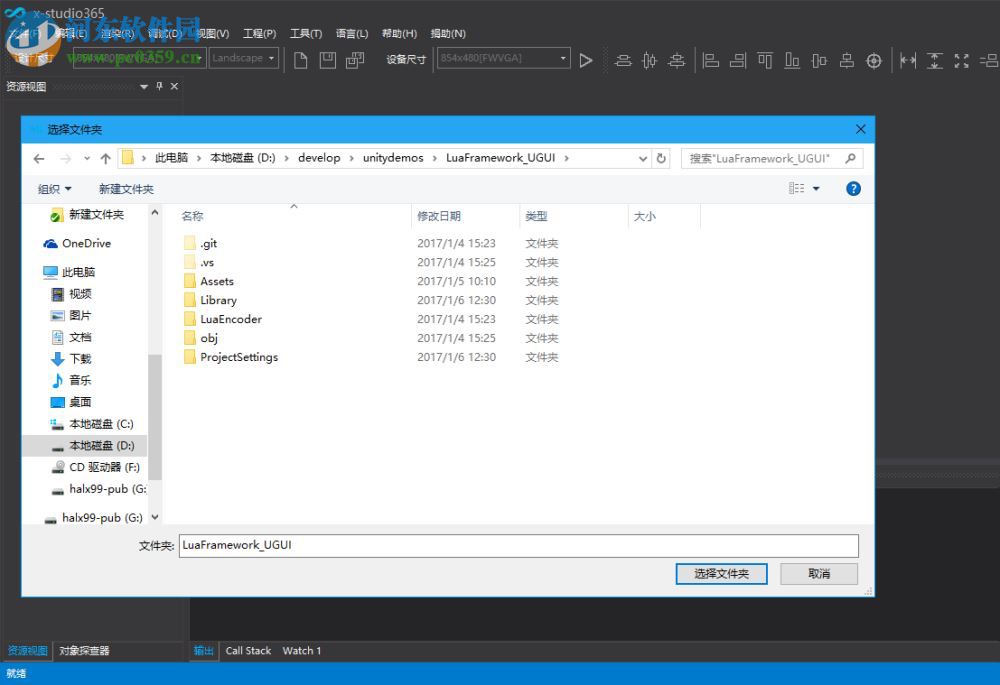Select the Assets folder in file list

216,281
